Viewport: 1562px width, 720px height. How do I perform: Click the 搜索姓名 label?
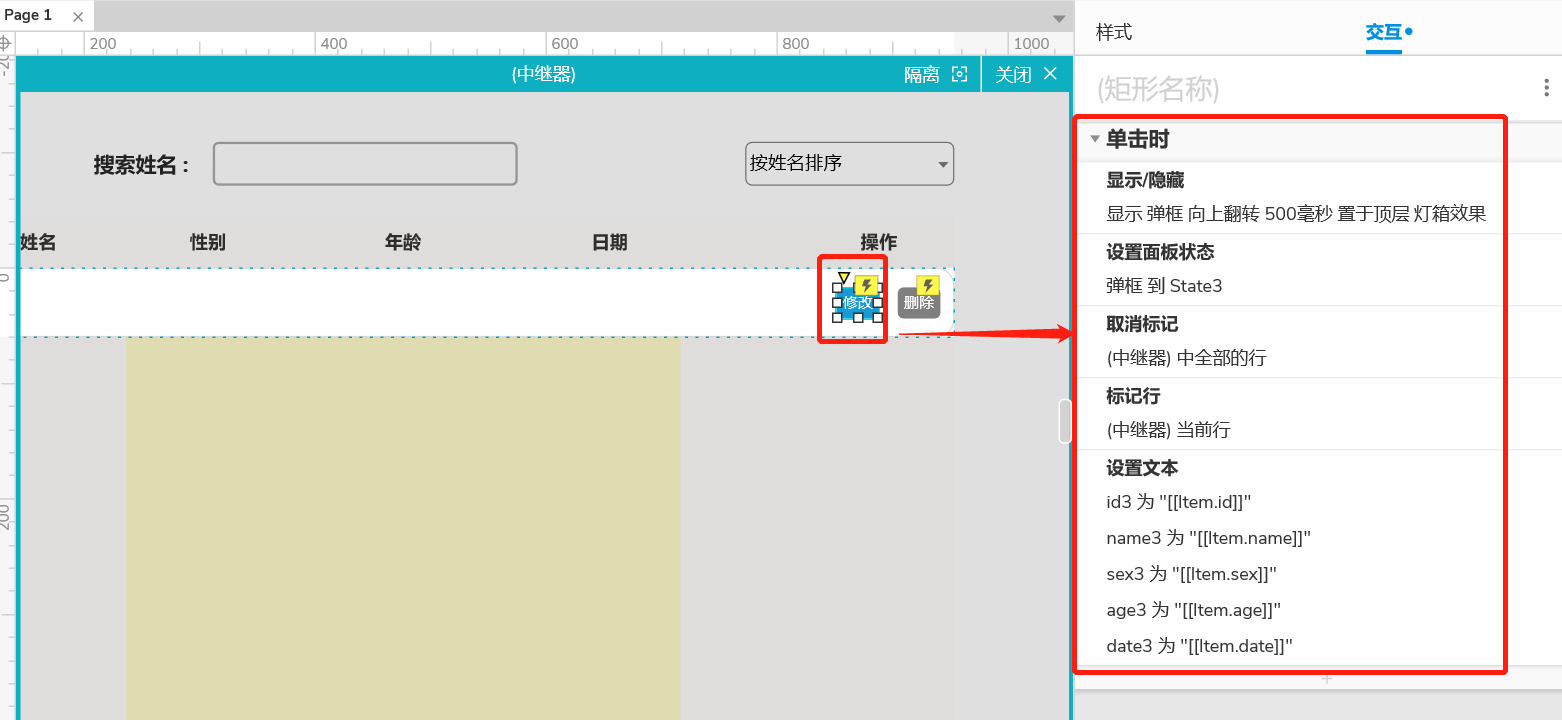tap(142, 165)
